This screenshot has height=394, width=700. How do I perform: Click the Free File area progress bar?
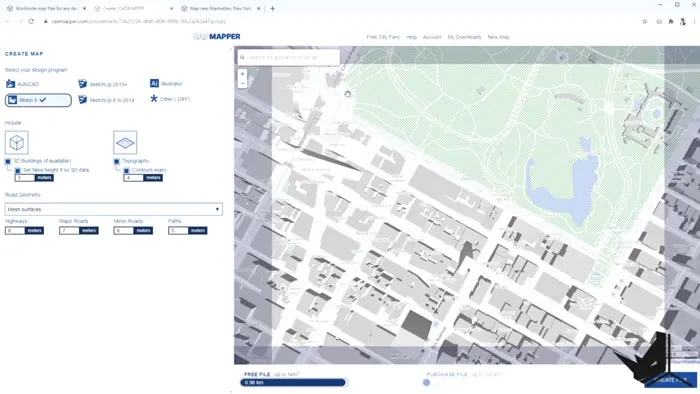[x=293, y=382]
